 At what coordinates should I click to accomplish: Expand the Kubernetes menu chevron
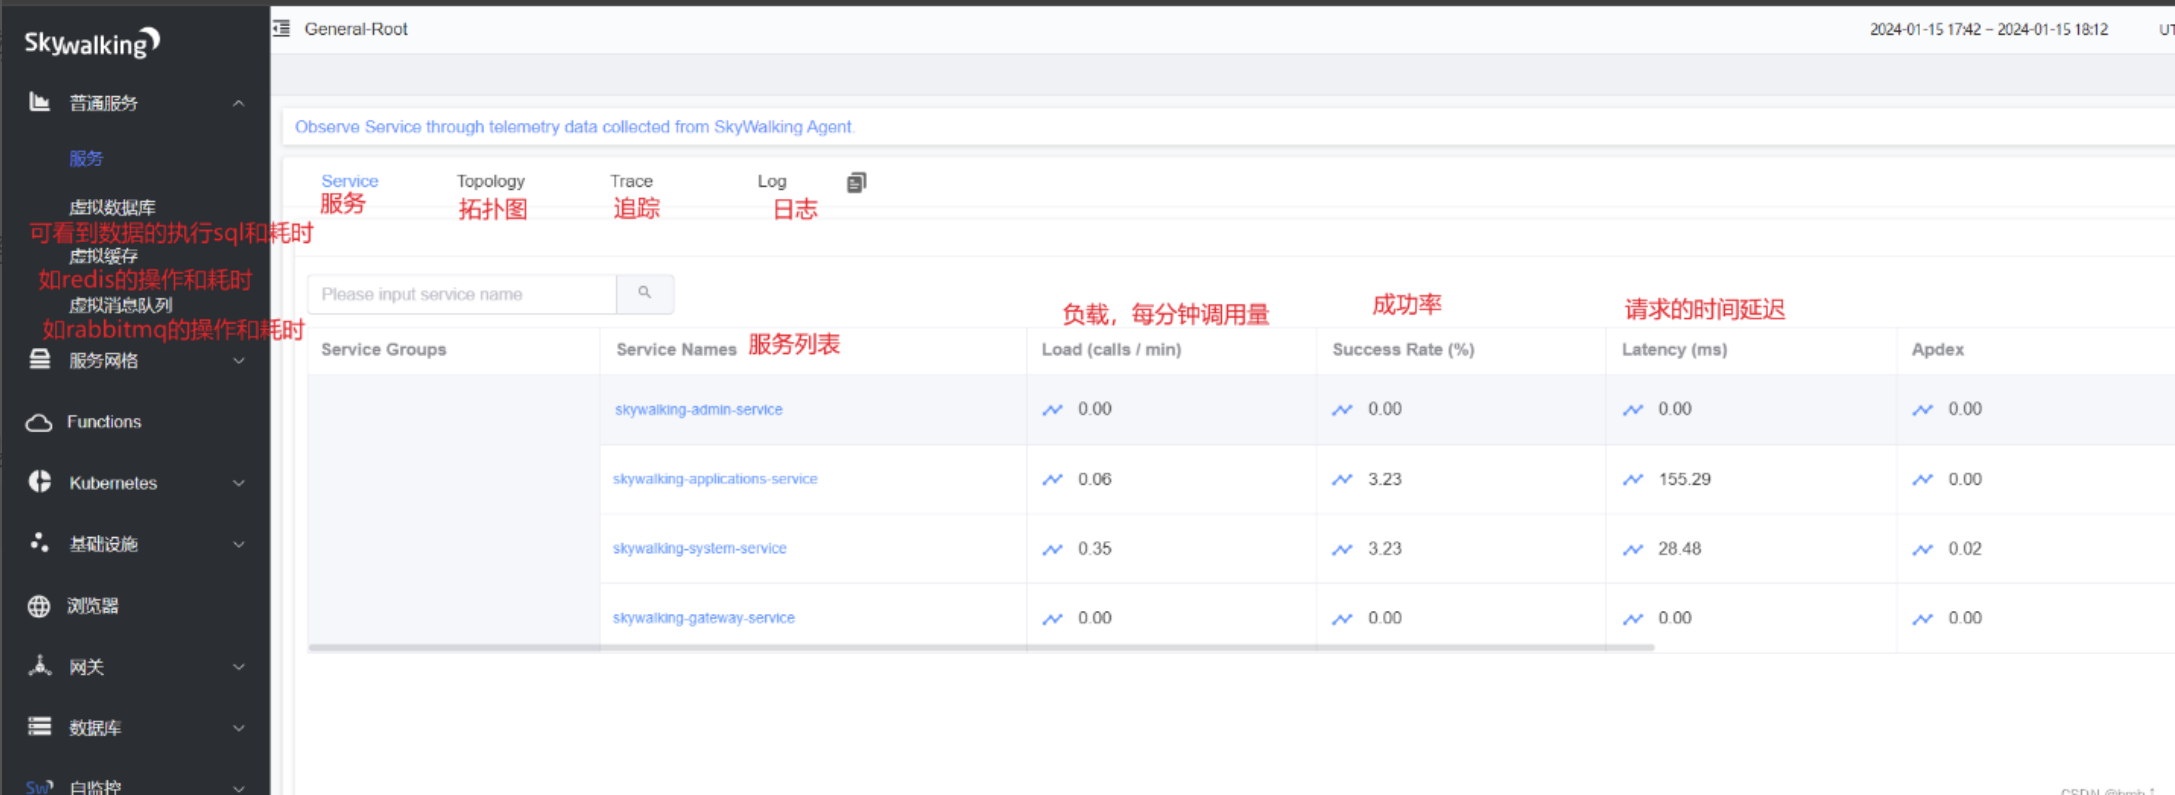point(239,483)
